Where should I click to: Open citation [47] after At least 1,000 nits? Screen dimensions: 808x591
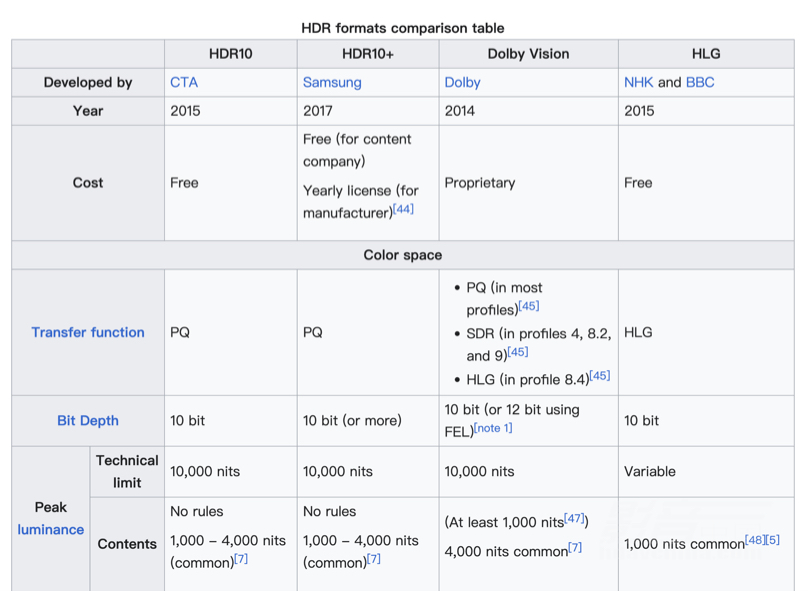574,518
